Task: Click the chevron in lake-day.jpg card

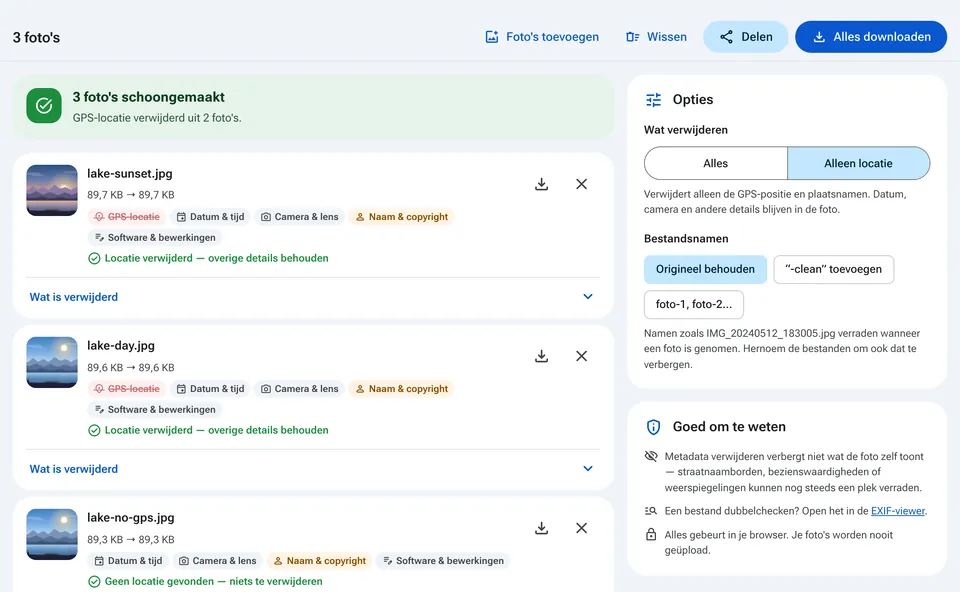Action: coord(588,469)
